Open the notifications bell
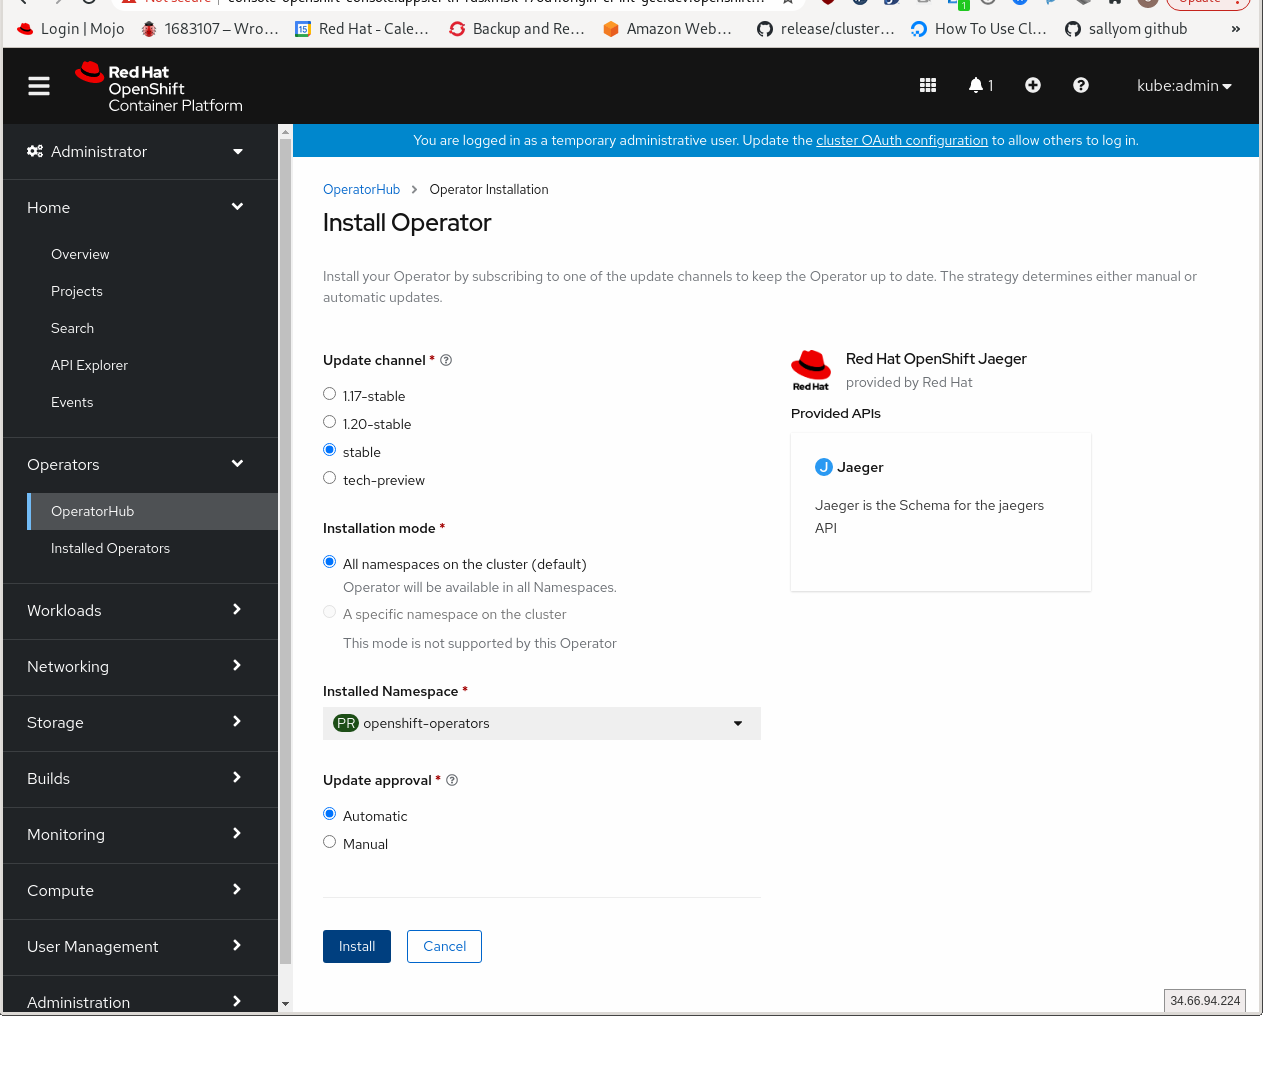The image size is (1264, 1080). click(x=981, y=86)
